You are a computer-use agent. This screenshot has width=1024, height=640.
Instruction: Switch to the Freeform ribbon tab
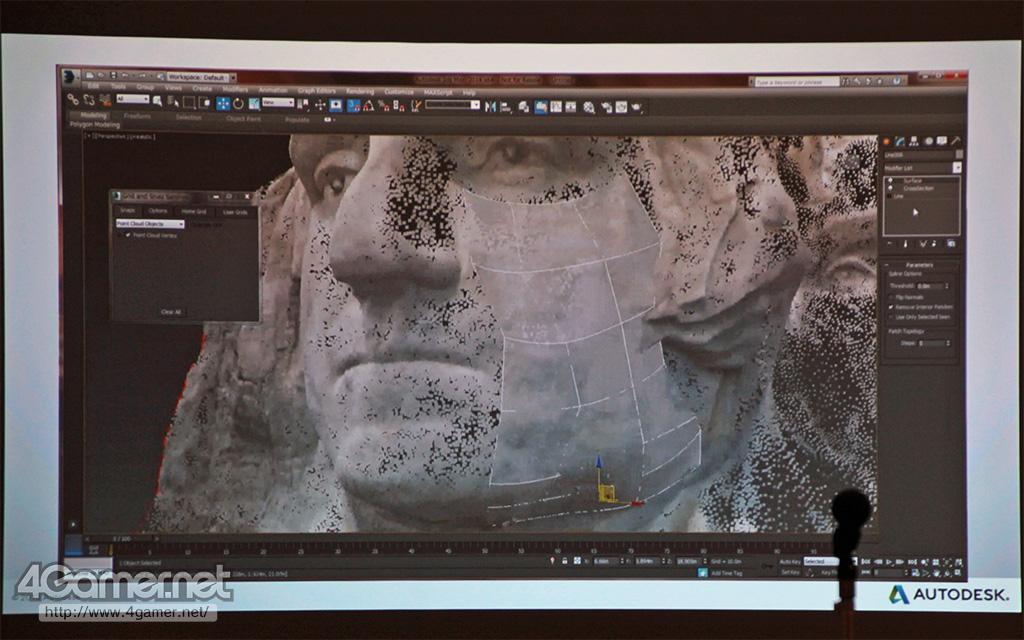[138, 116]
